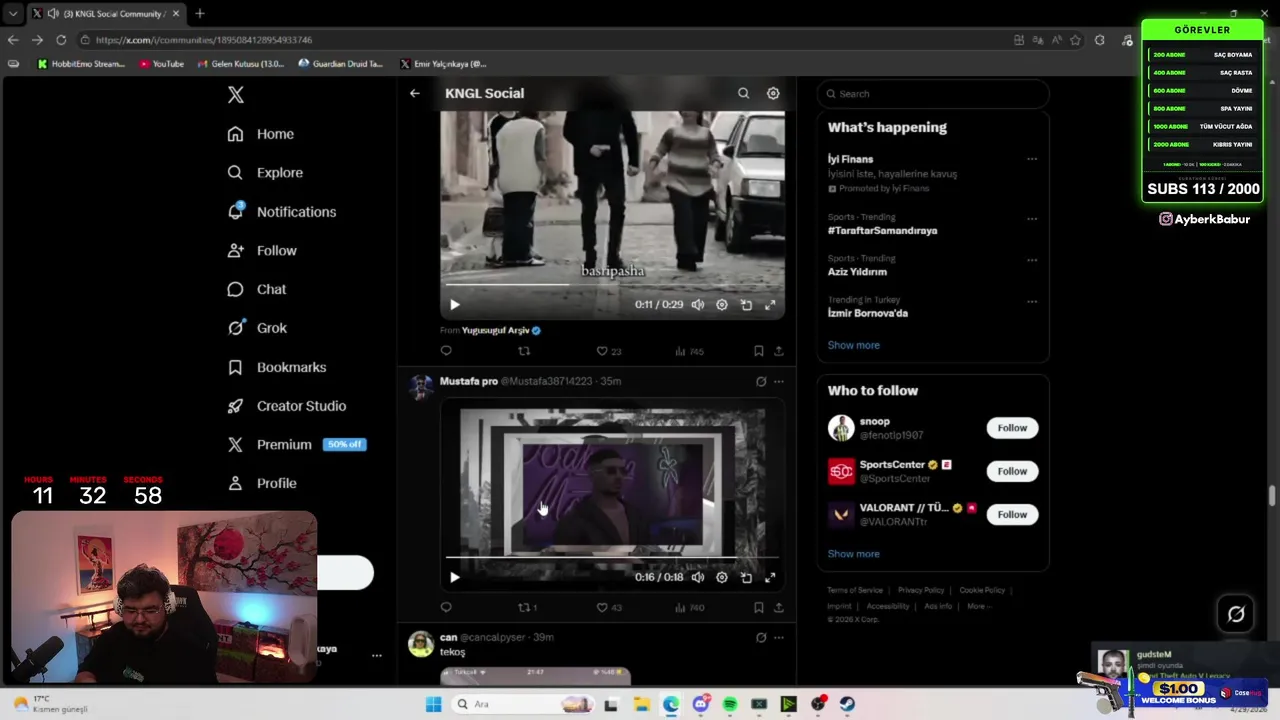Image resolution: width=1280 pixels, height=720 pixels.
Task: Click the X search input field
Action: (933, 94)
